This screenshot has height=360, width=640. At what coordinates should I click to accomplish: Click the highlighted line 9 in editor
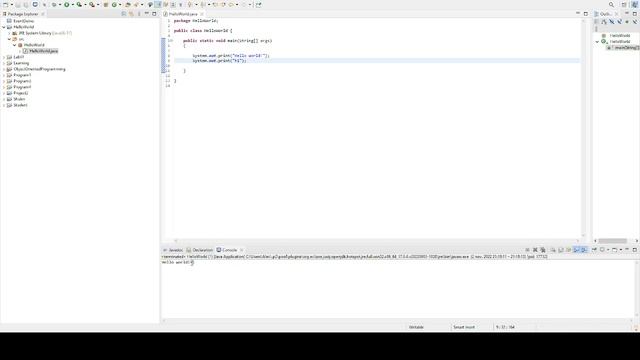click(x=376, y=60)
